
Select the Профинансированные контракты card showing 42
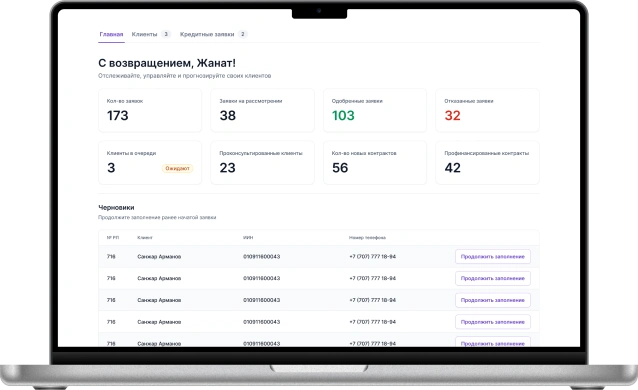tap(487, 162)
